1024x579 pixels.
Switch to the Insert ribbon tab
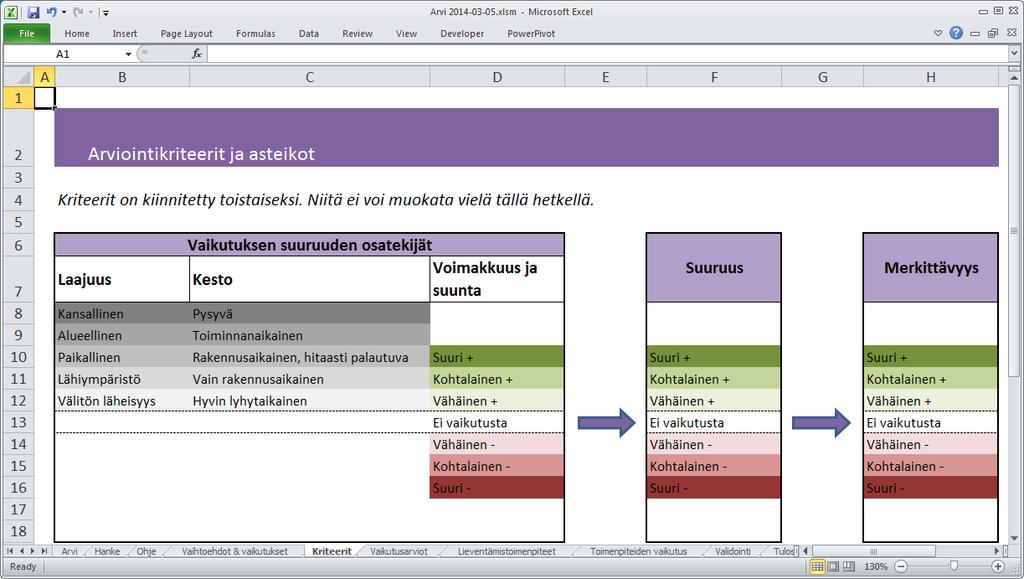pyautogui.click(x=125, y=33)
